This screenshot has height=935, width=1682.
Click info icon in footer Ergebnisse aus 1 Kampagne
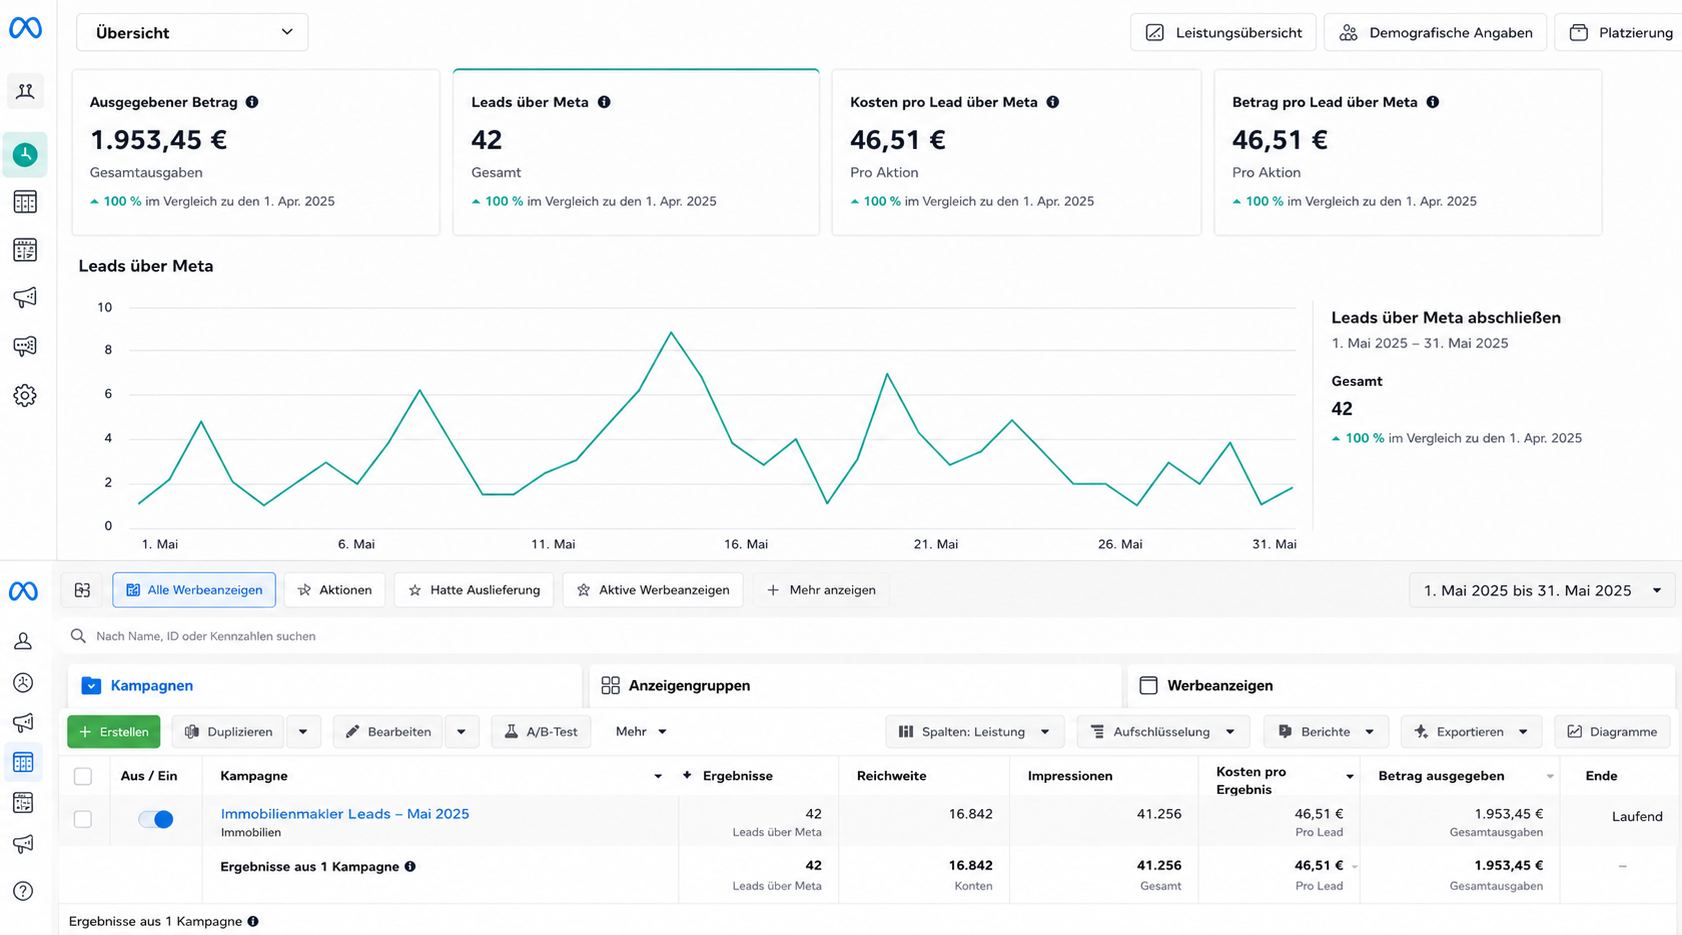click(253, 921)
